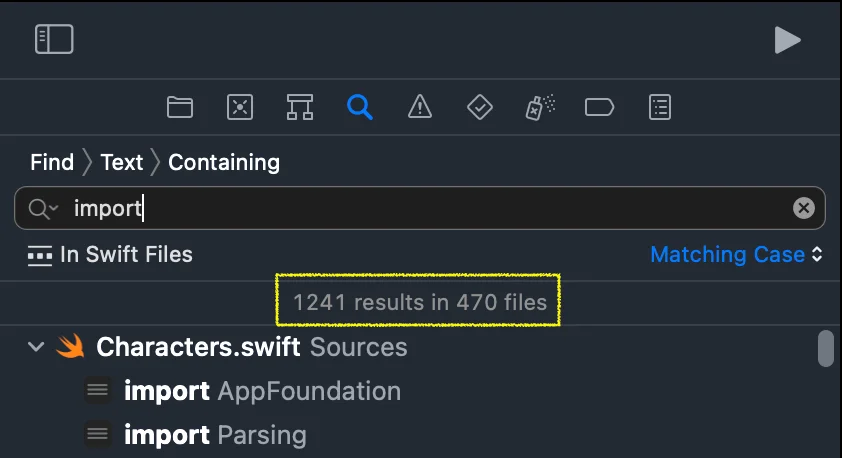Toggle Matching Case popup option
842x458 pixels.
pos(735,255)
